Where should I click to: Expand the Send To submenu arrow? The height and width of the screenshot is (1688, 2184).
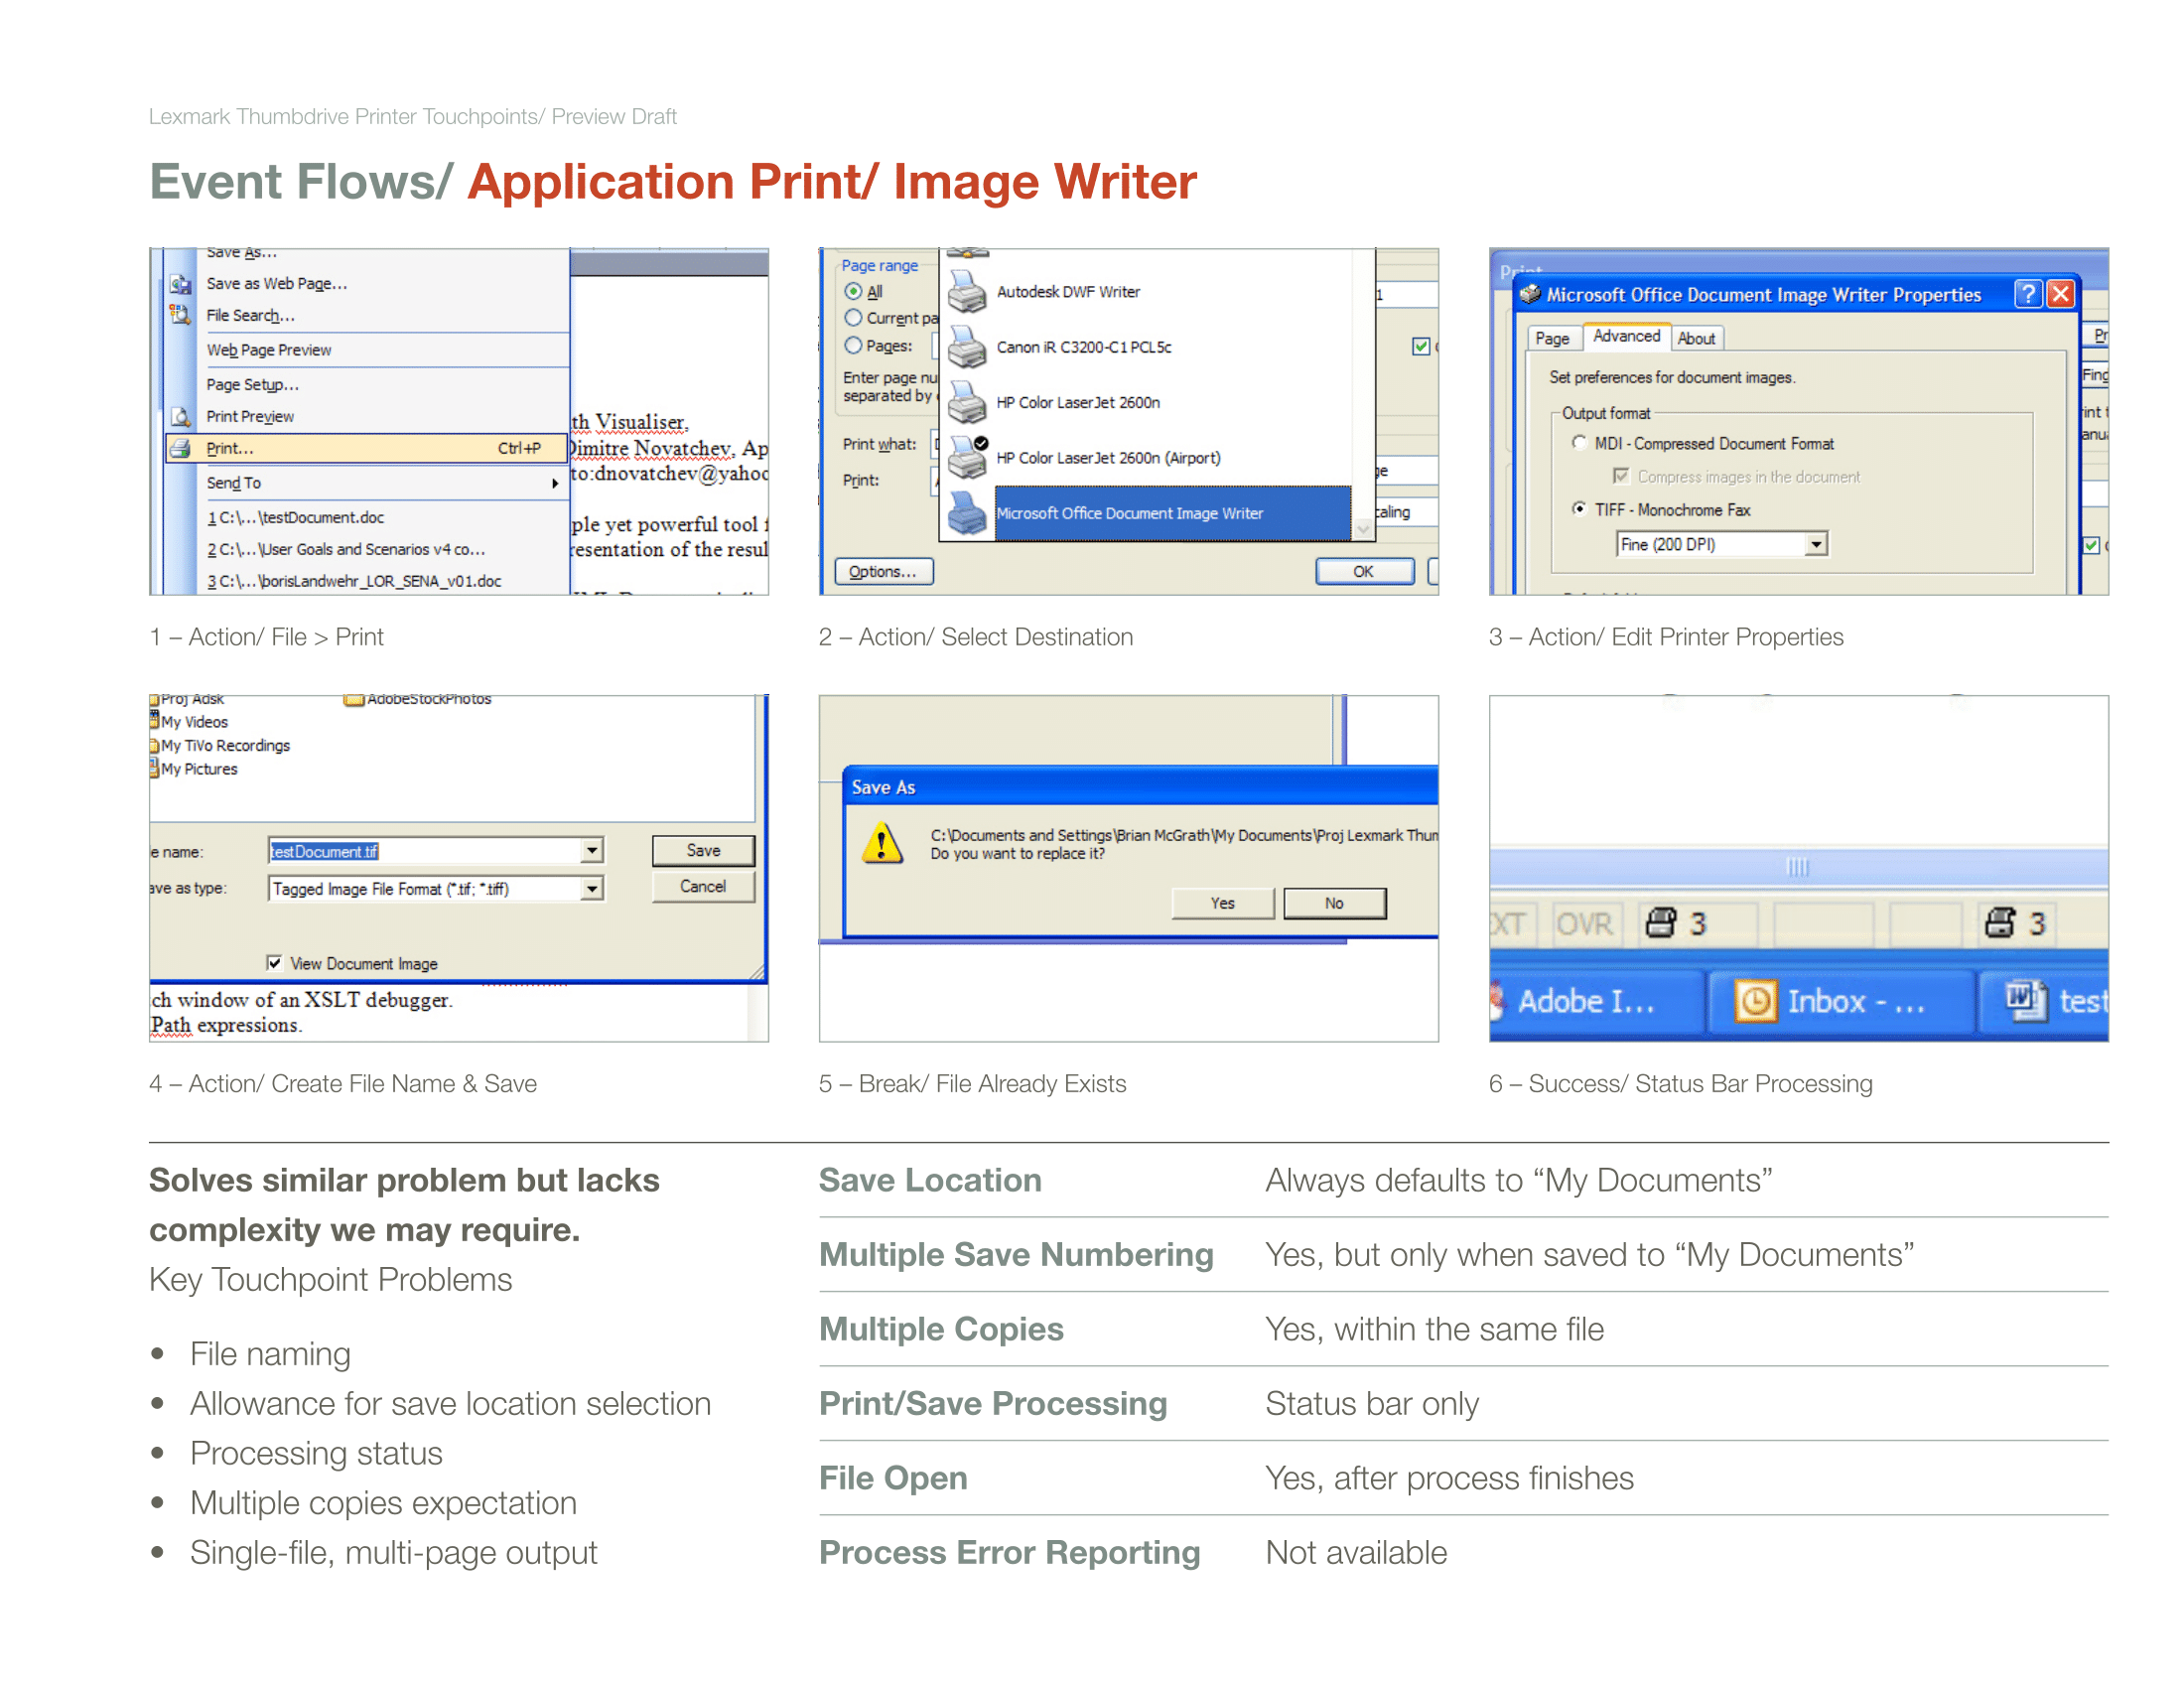(x=555, y=484)
